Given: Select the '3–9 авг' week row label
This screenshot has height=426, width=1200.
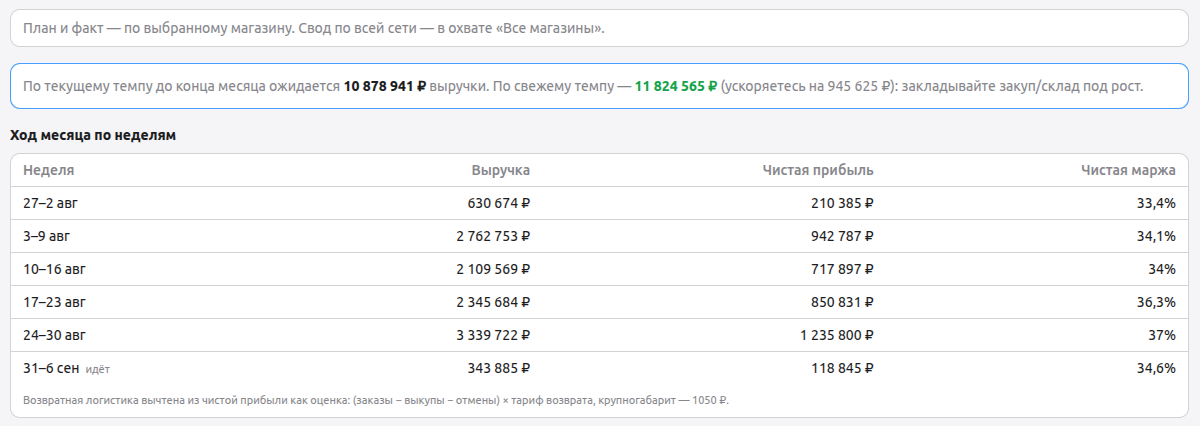Looking at the screenshot, I should pos(46,236).
